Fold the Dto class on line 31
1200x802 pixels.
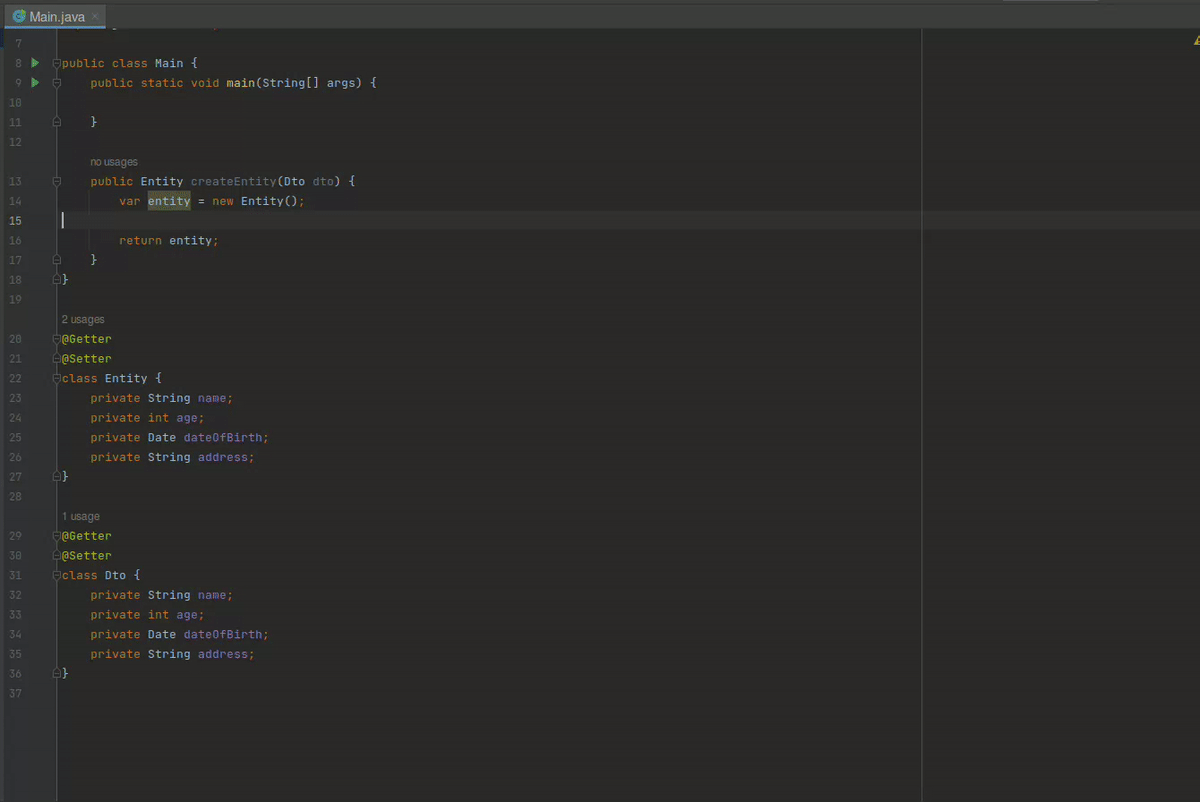[x=57, y=576]
